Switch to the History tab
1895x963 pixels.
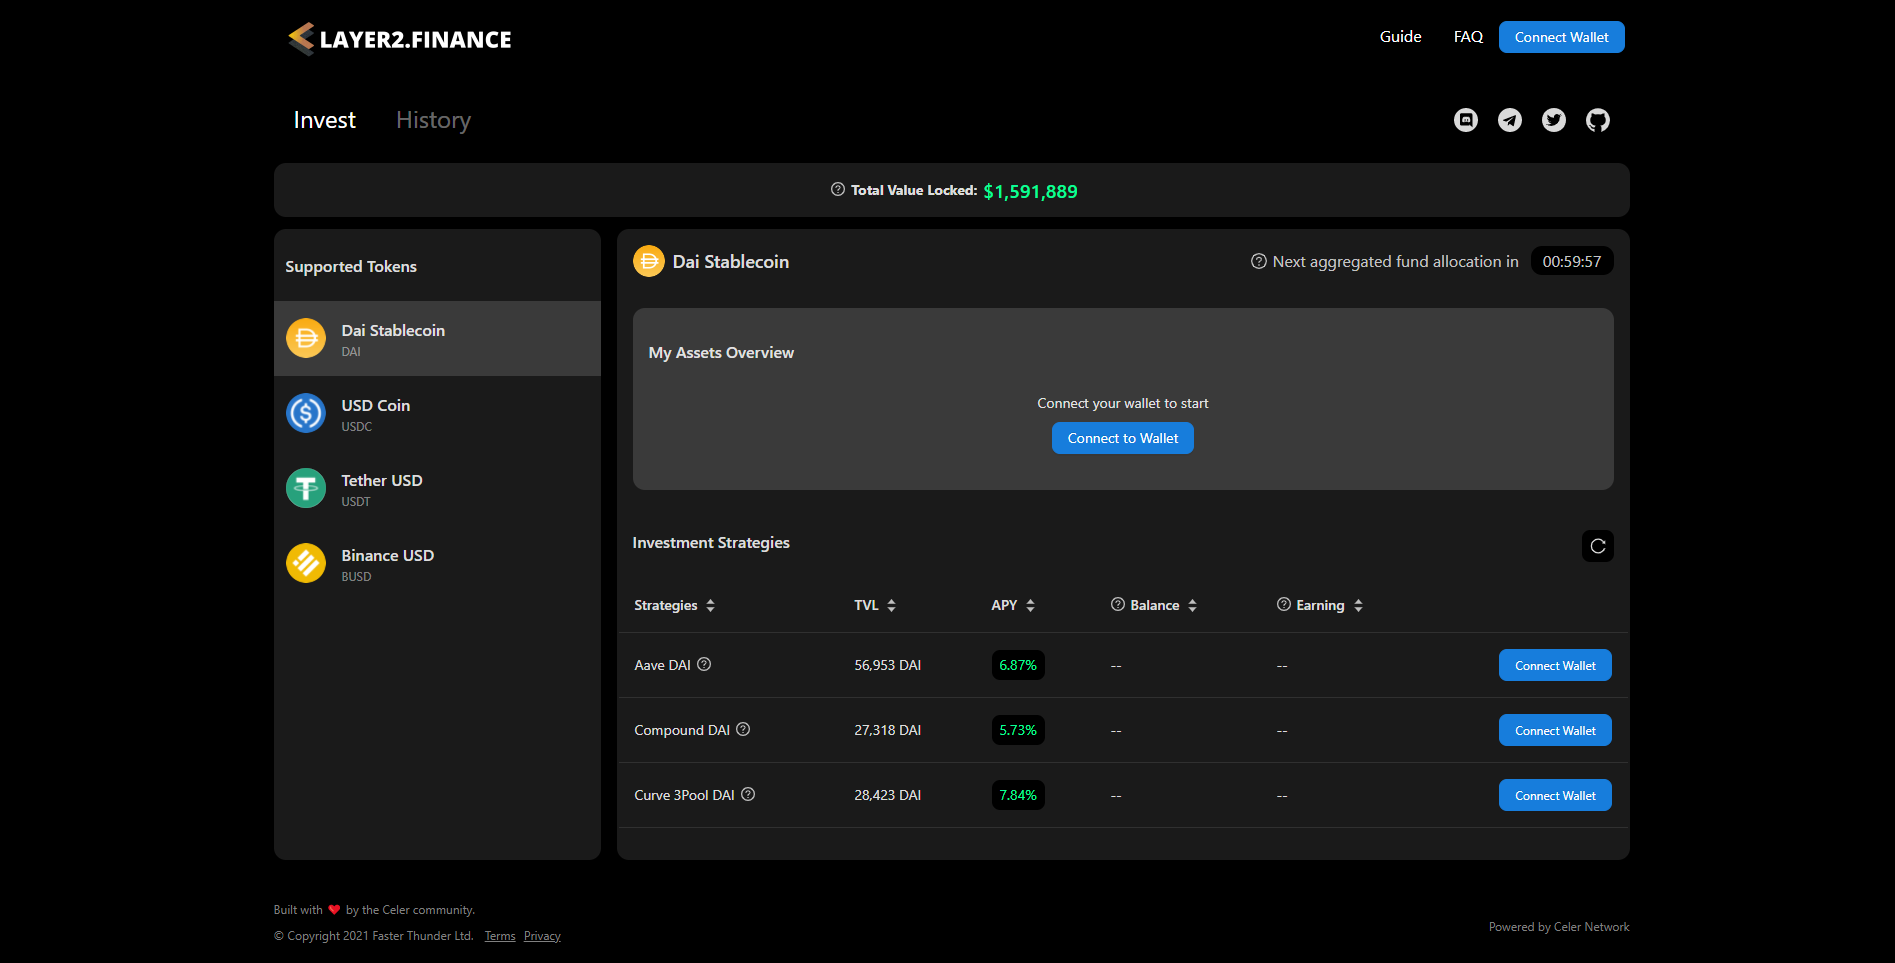pyautogui.click(x=433, y=120)
